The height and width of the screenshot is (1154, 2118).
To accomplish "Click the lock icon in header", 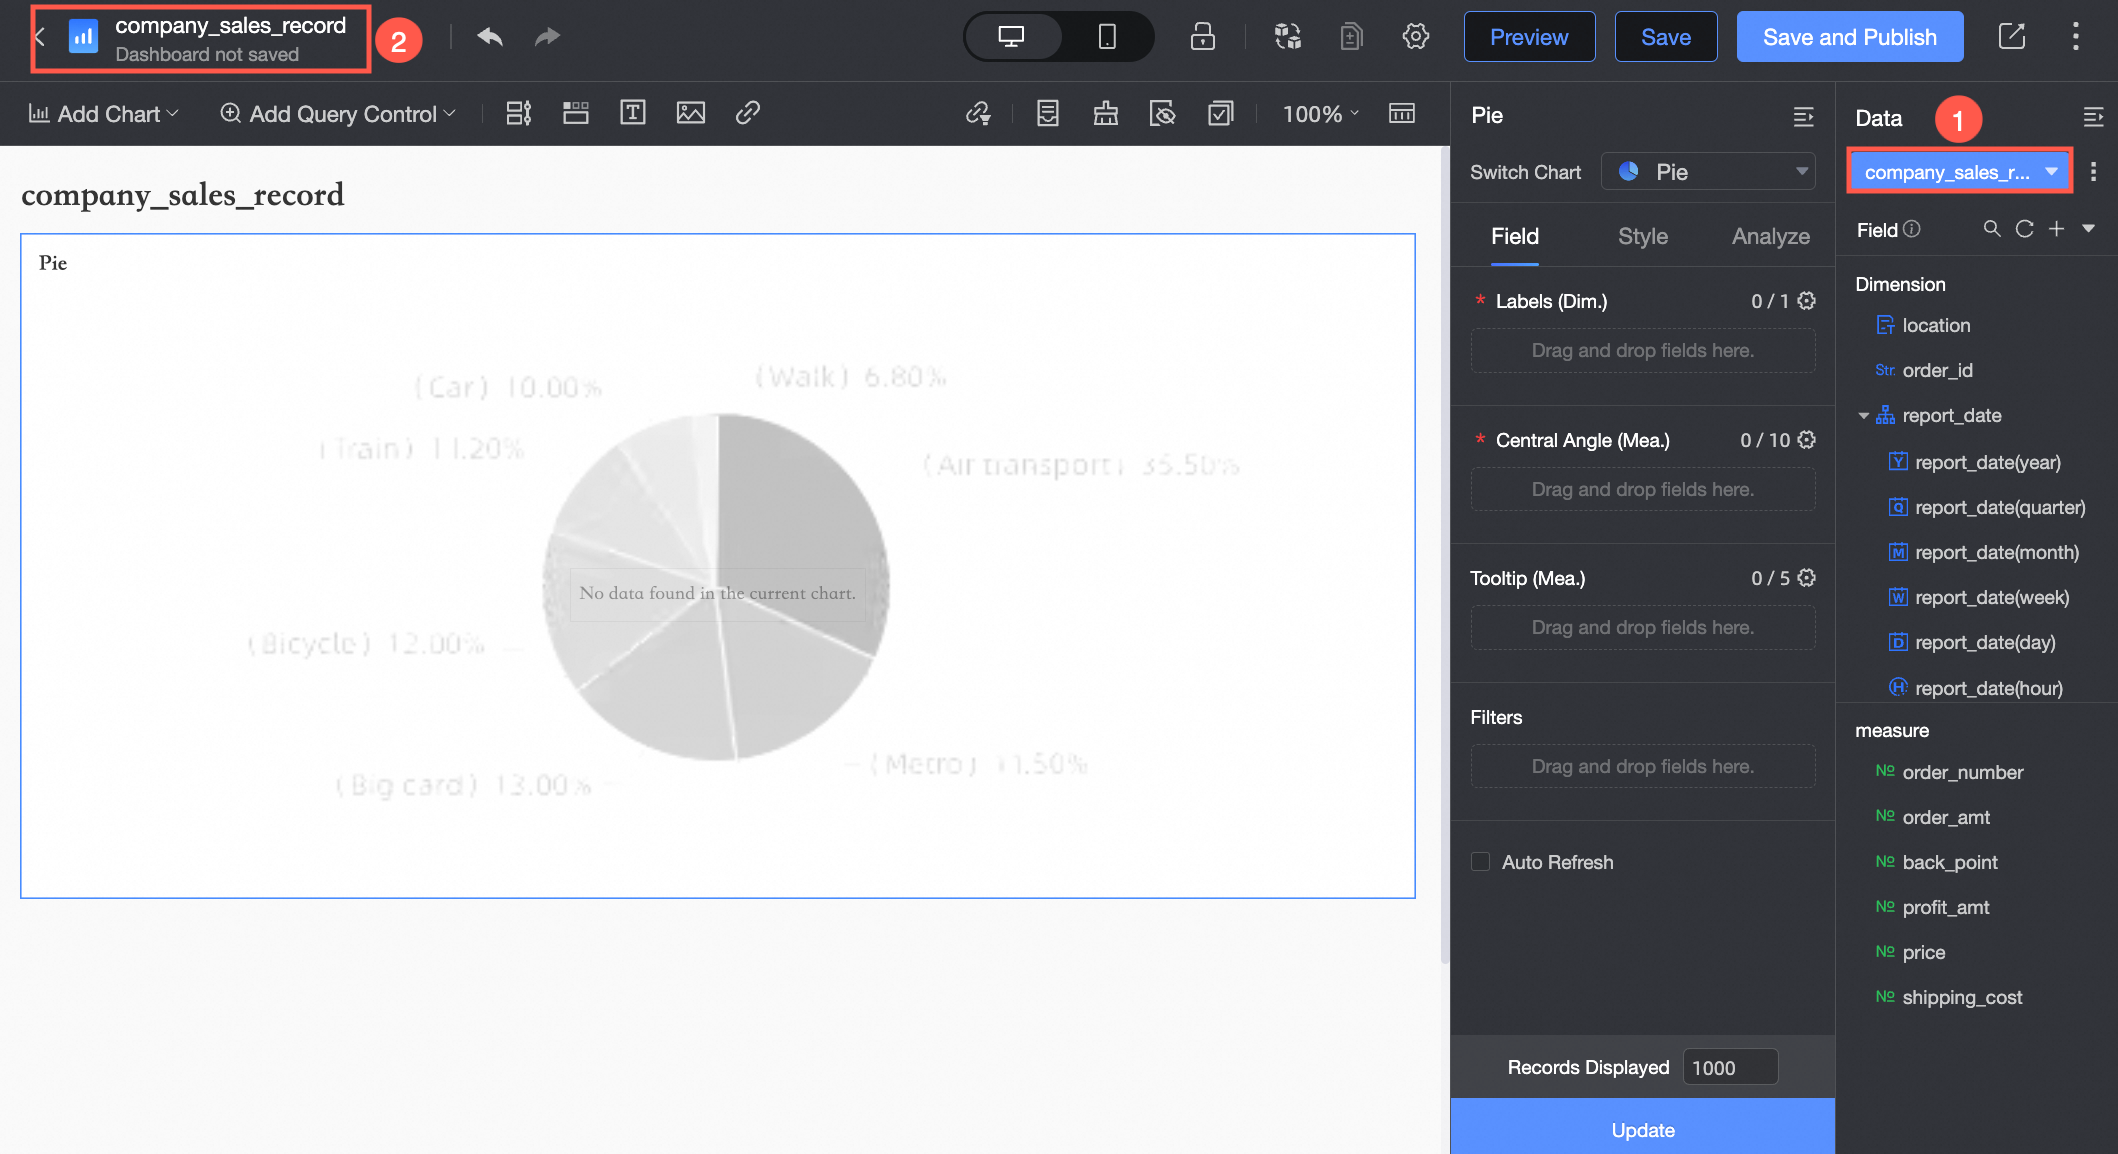I will 1202,37.
